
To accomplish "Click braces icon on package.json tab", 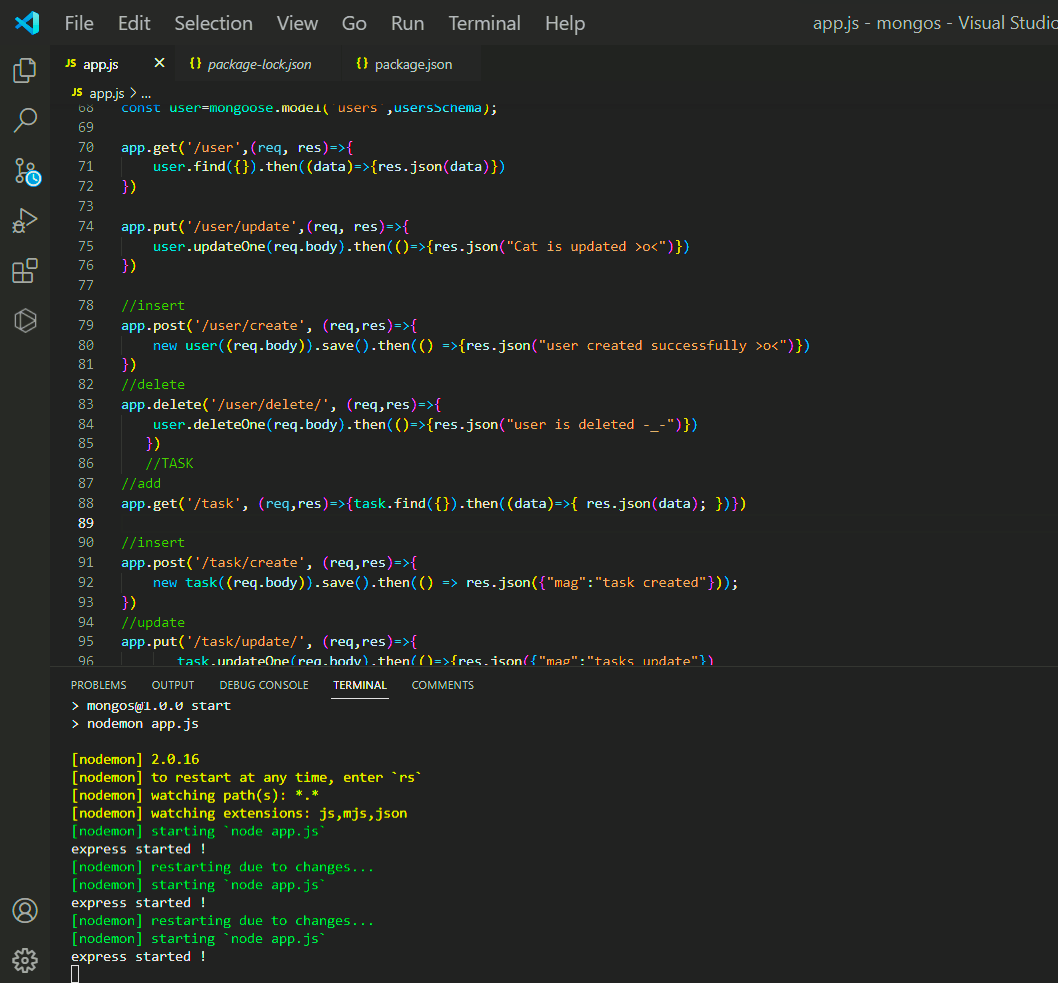I will pyautogui.click(x=362, y=63).
